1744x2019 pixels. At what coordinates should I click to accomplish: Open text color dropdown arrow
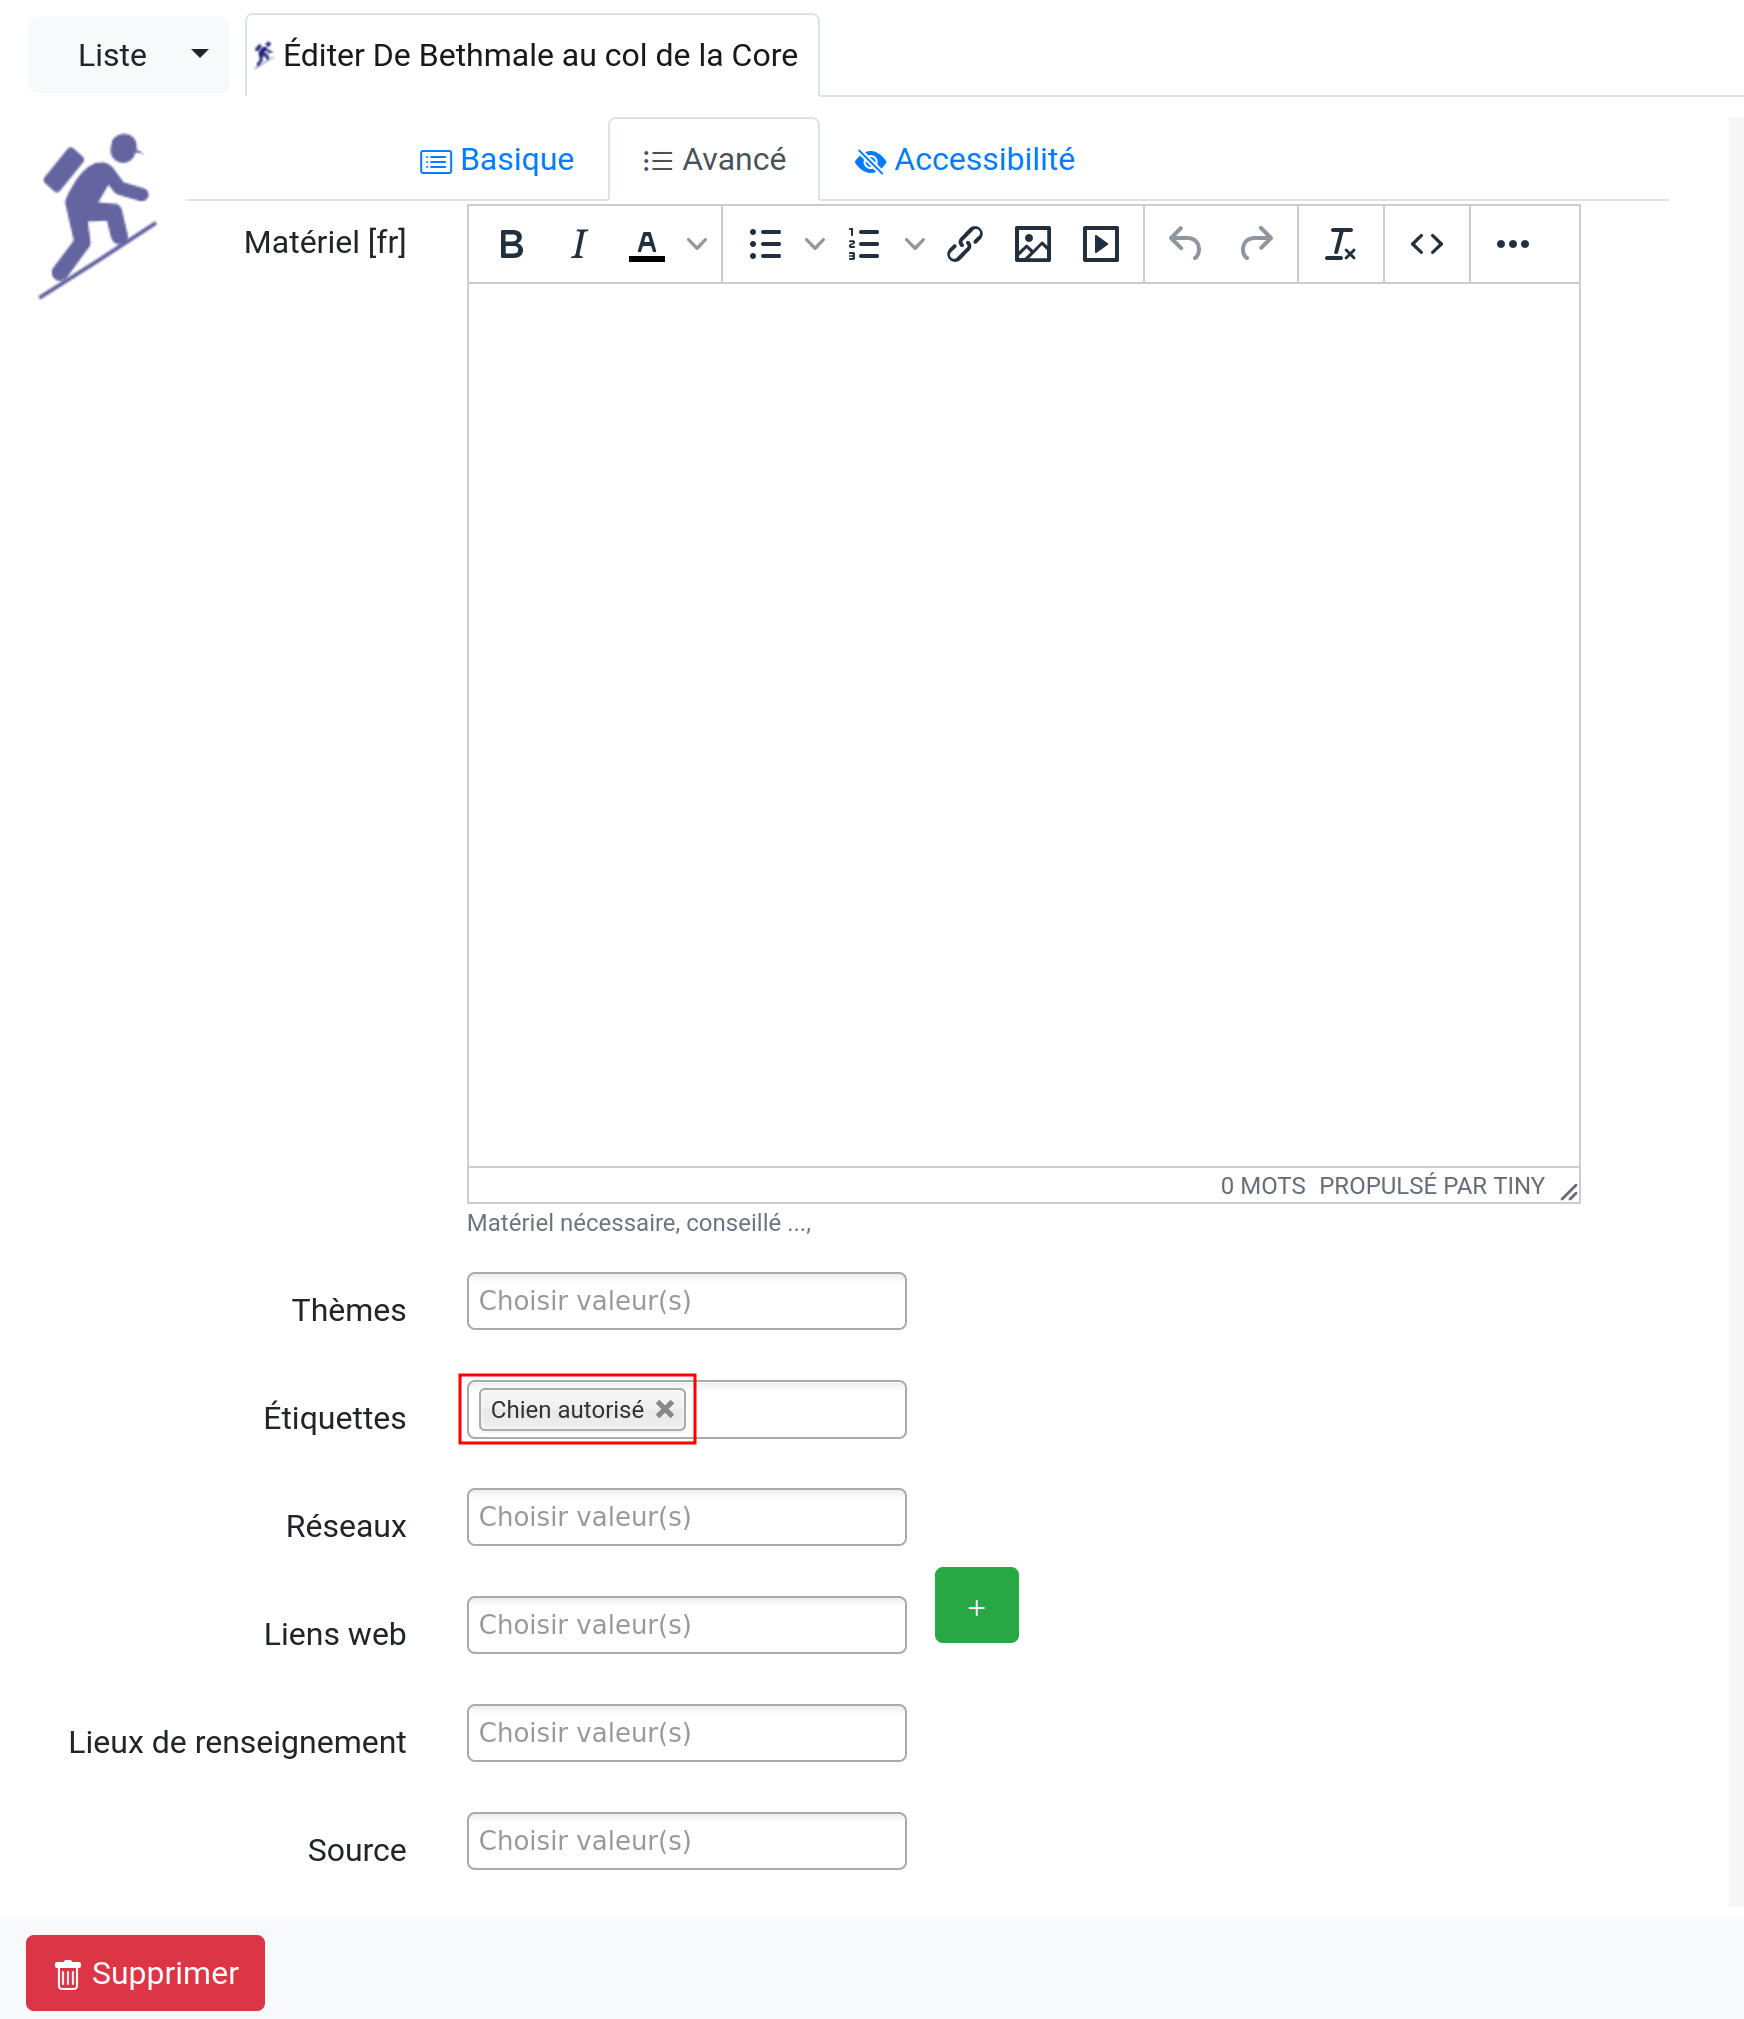697,244
